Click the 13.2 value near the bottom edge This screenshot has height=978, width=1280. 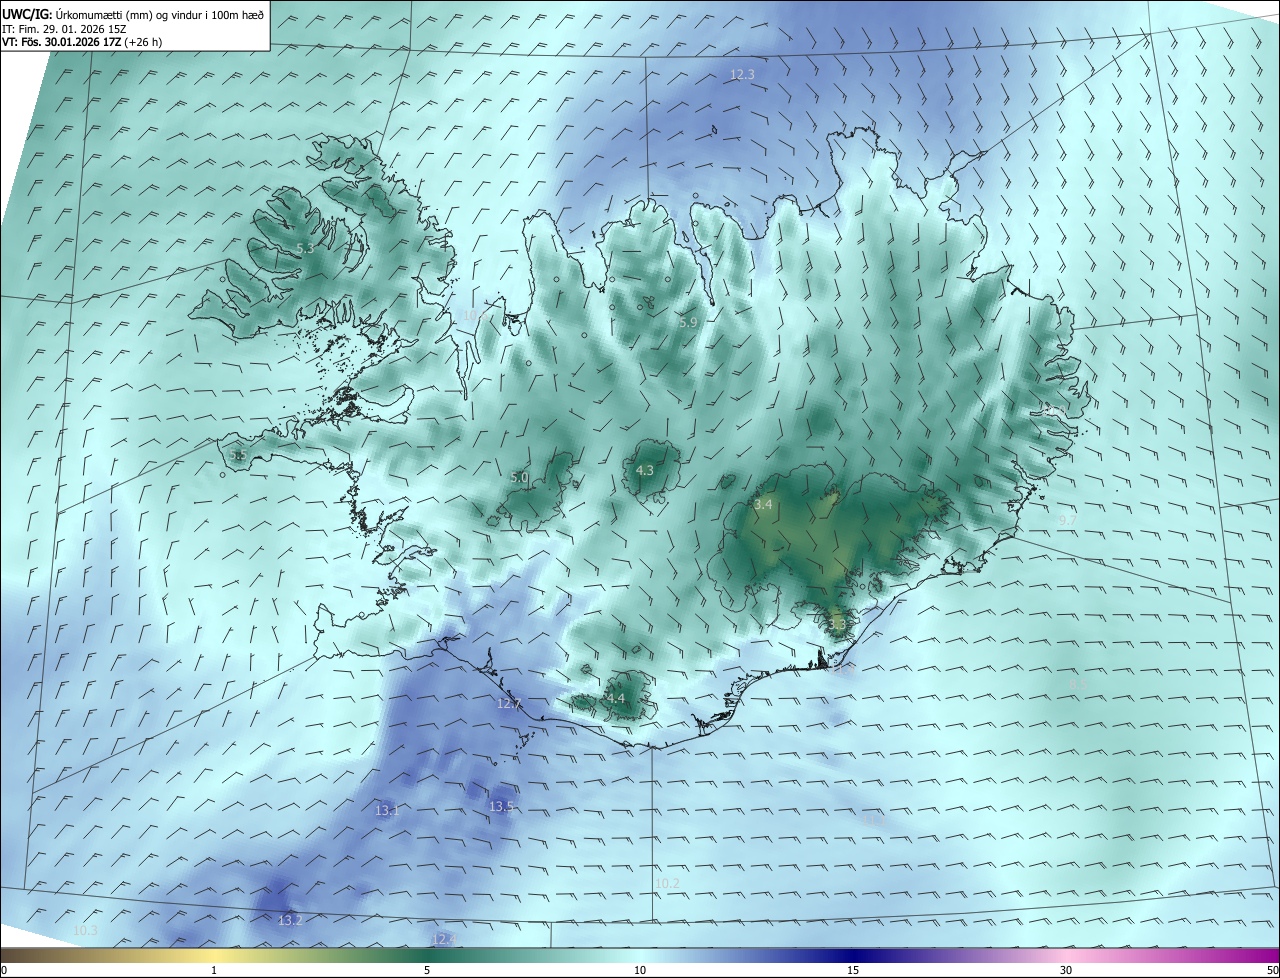(290, 920)
